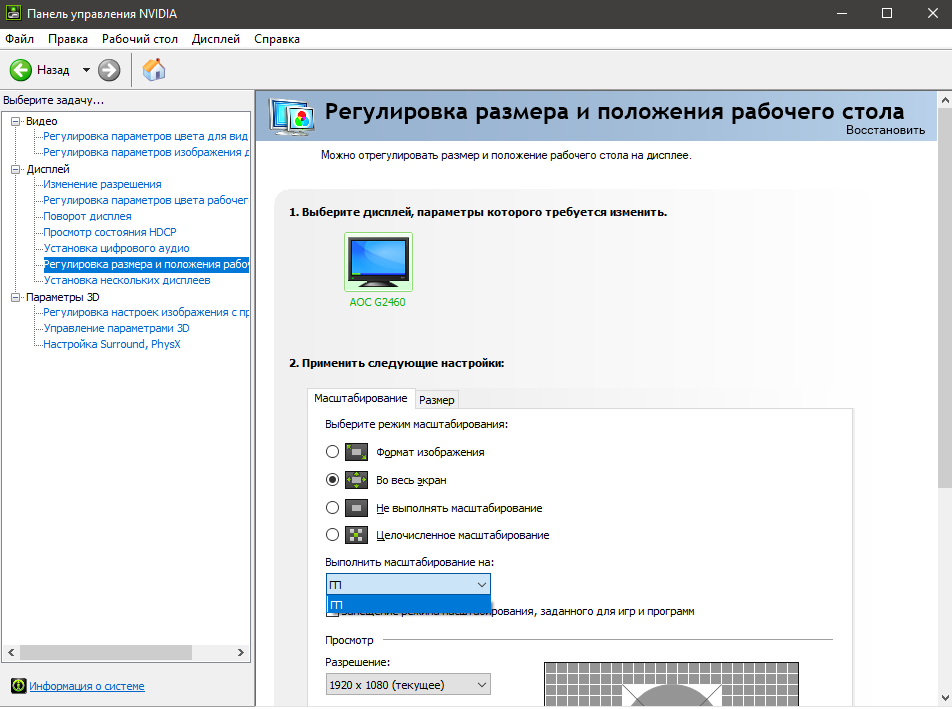Open Установка цифрового аудио in the tree
The height and width of the screenshot is (709, 952).
click(x=116, y=248)
